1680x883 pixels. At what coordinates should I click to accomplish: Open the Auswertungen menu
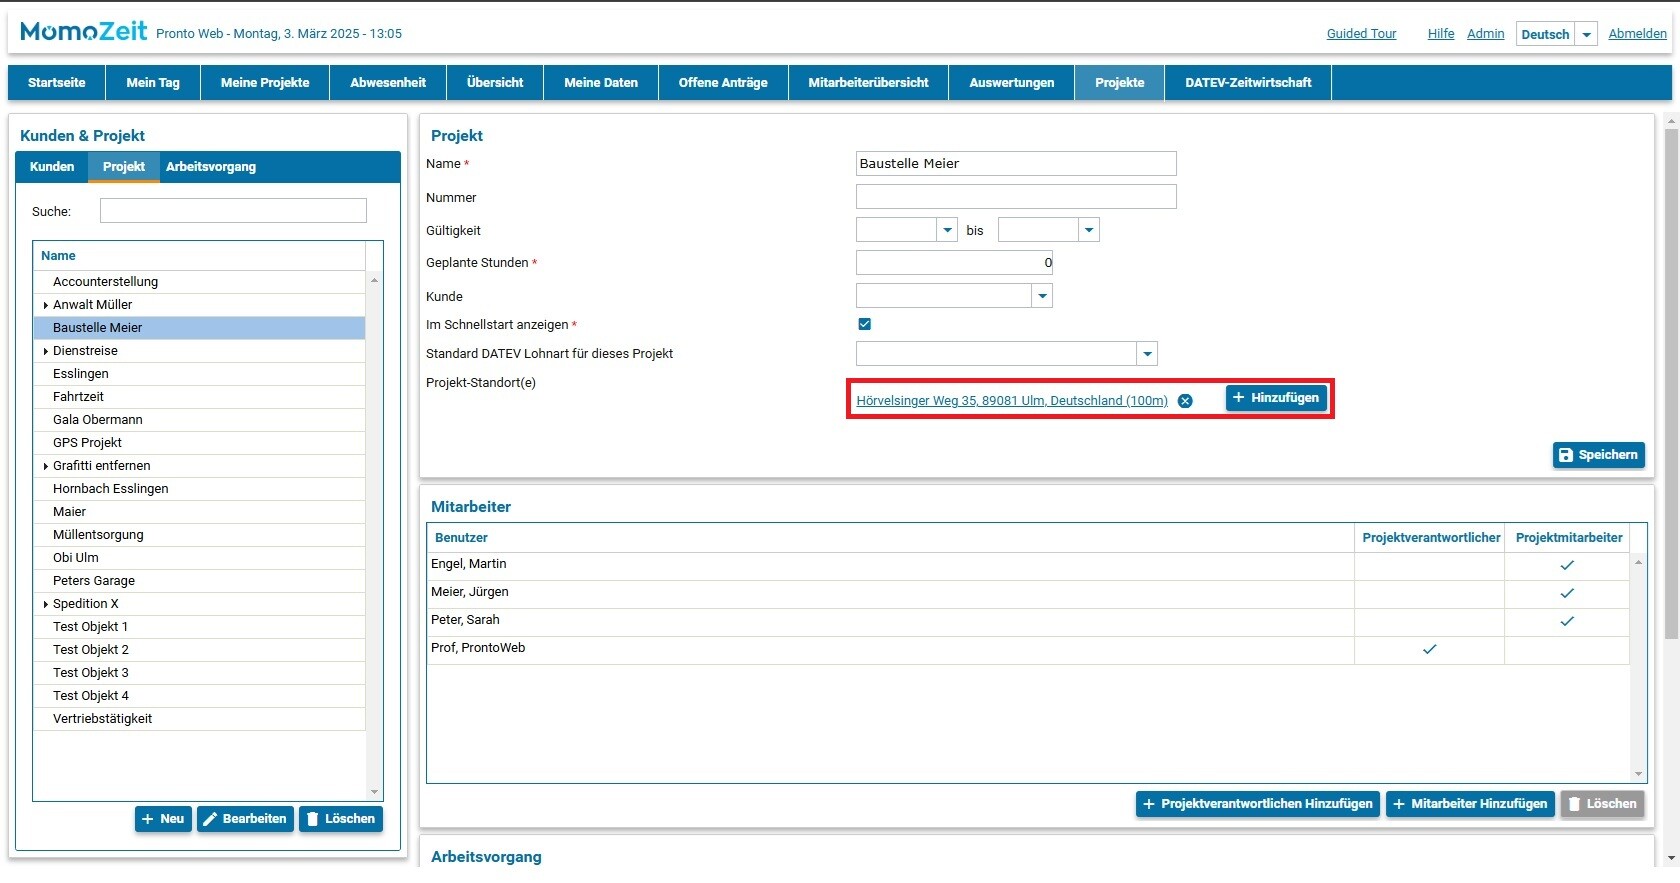[x=1011, y=83]
